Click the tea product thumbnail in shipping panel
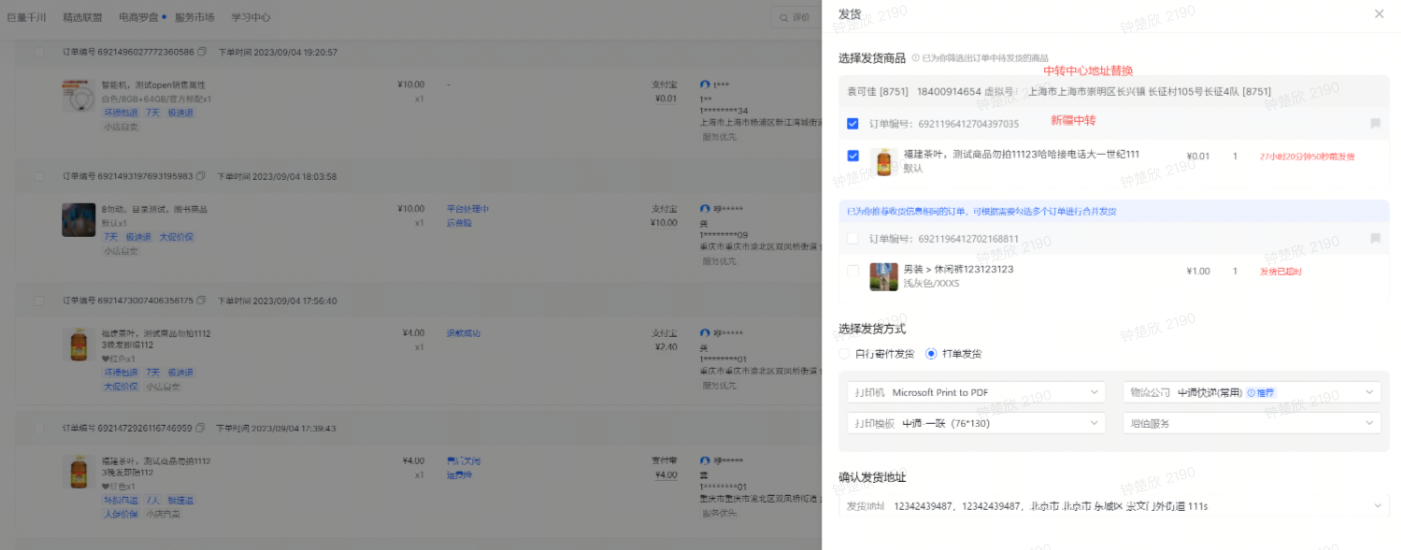The width and height of the screenshot is (1401, 550). coord(882,162)
